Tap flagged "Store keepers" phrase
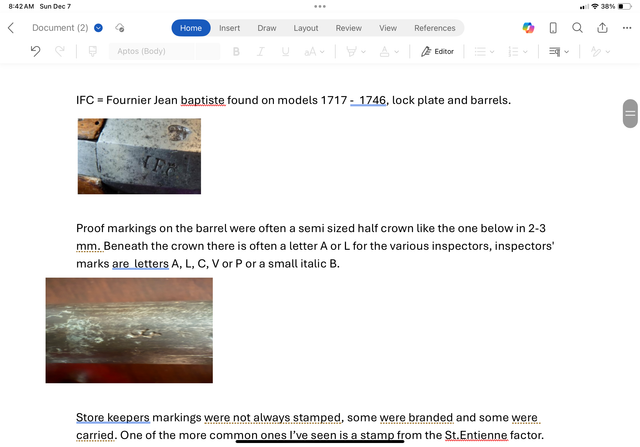The image size is (640, 447). coord(113,418)
